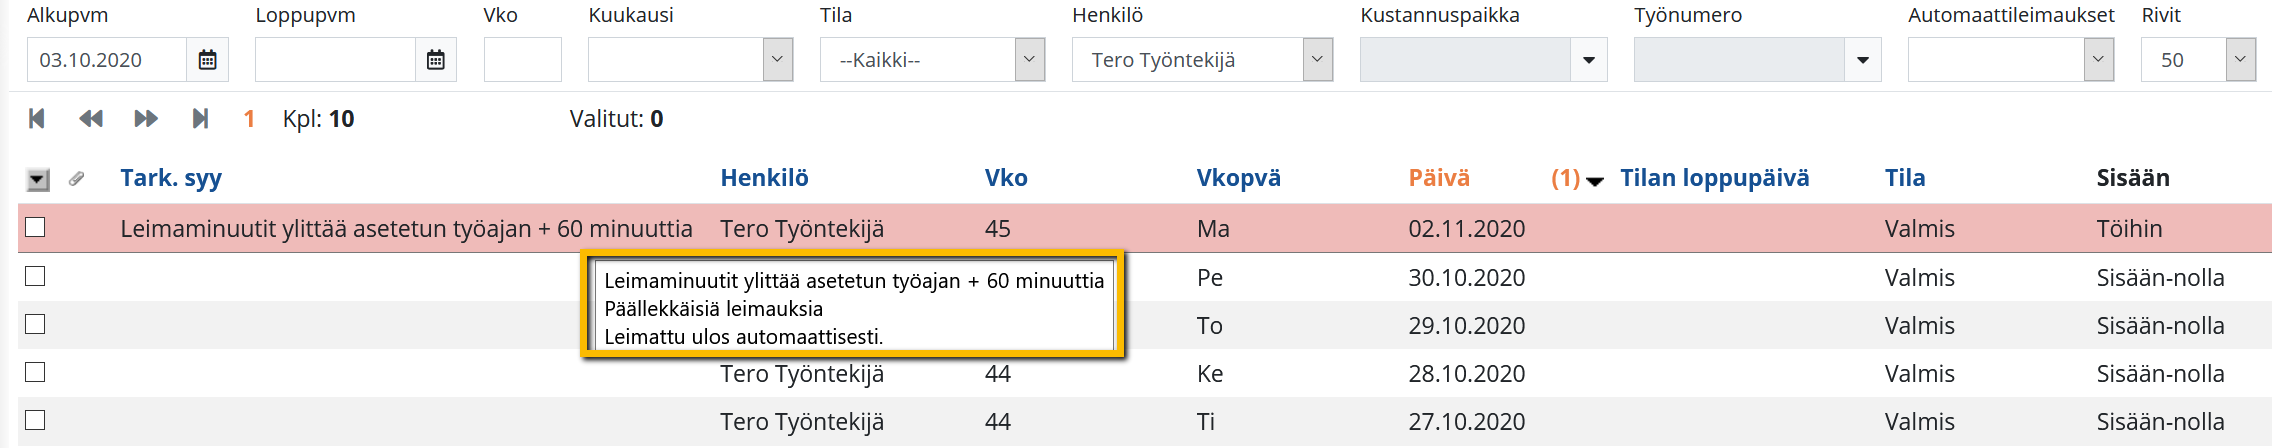This screenshot has width=2272, height=448.
Task: Open the Henkilö dropdown showing Tero Työntekijä
Action: tap(1317, 60)
